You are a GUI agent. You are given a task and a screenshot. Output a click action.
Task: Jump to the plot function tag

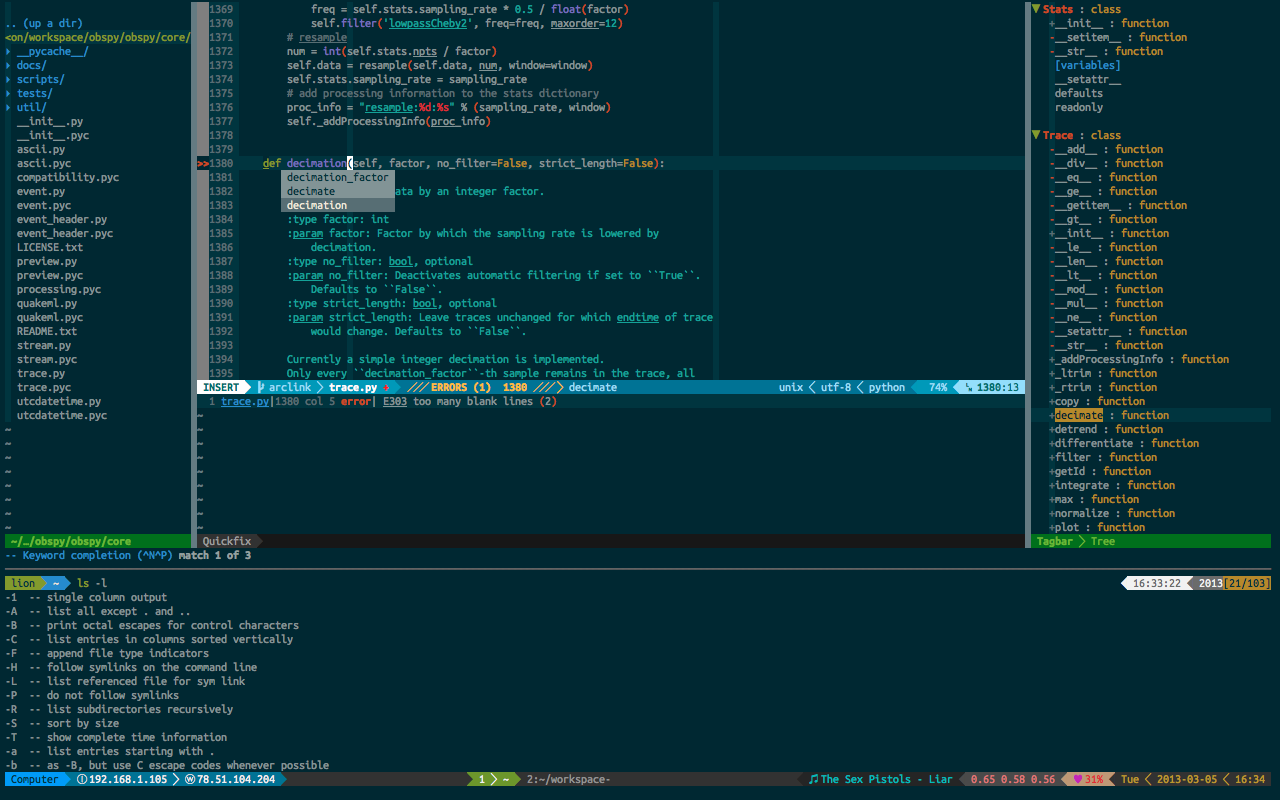tap(1067, 527)
